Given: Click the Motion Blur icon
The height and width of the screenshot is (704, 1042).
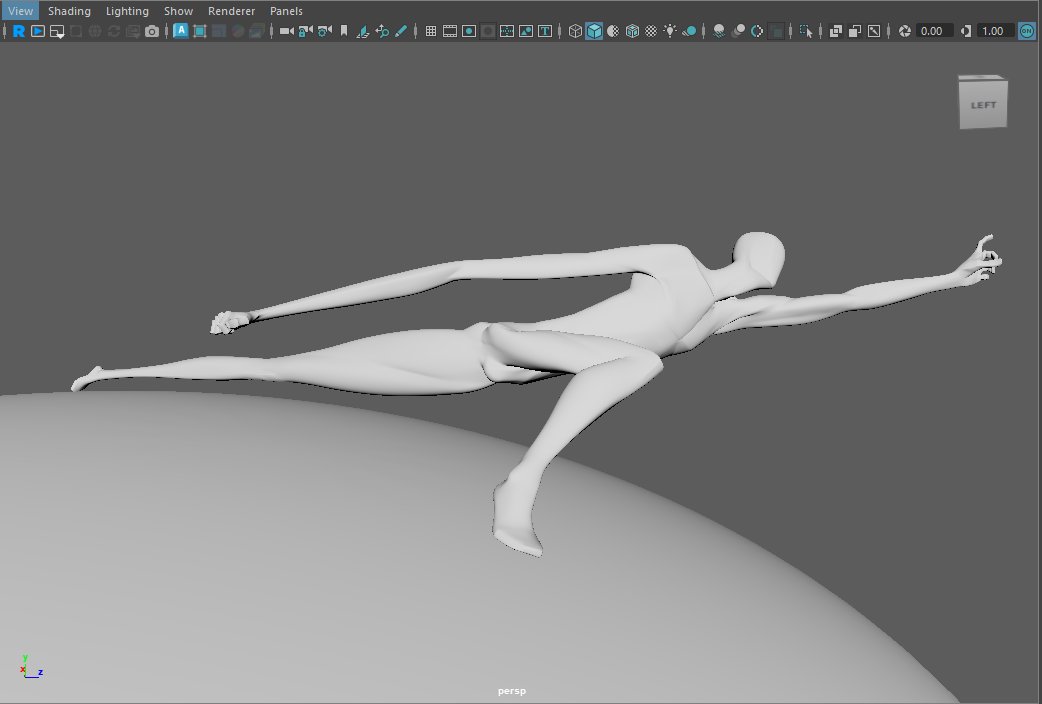Looking at the screenshot, I should point(738,31).
